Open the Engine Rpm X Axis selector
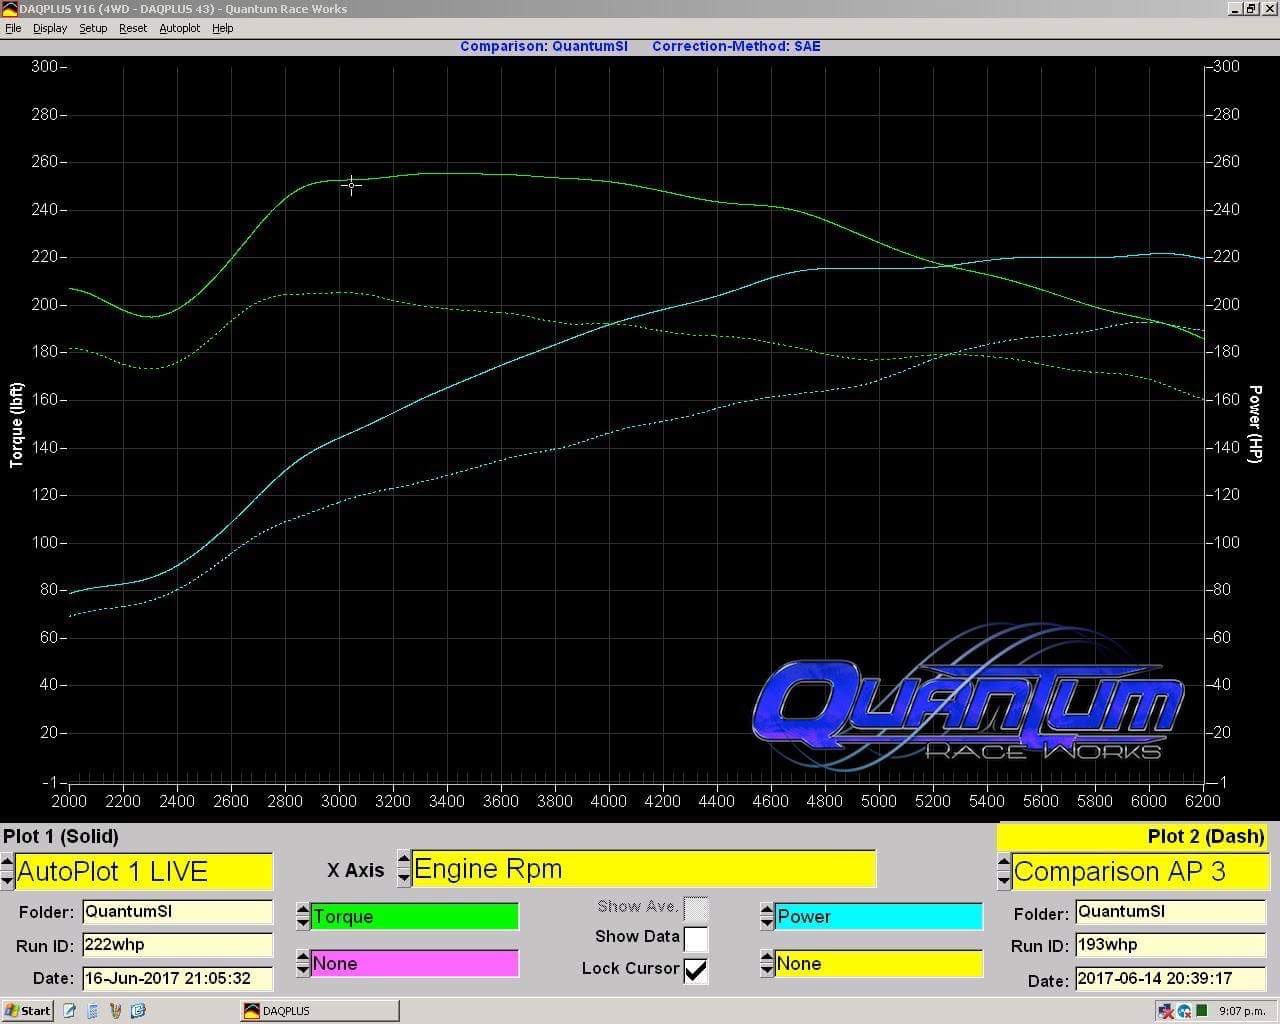The width and height of the screenshot is (1280, 1024). pyautogui.click(x=643, y=868)
